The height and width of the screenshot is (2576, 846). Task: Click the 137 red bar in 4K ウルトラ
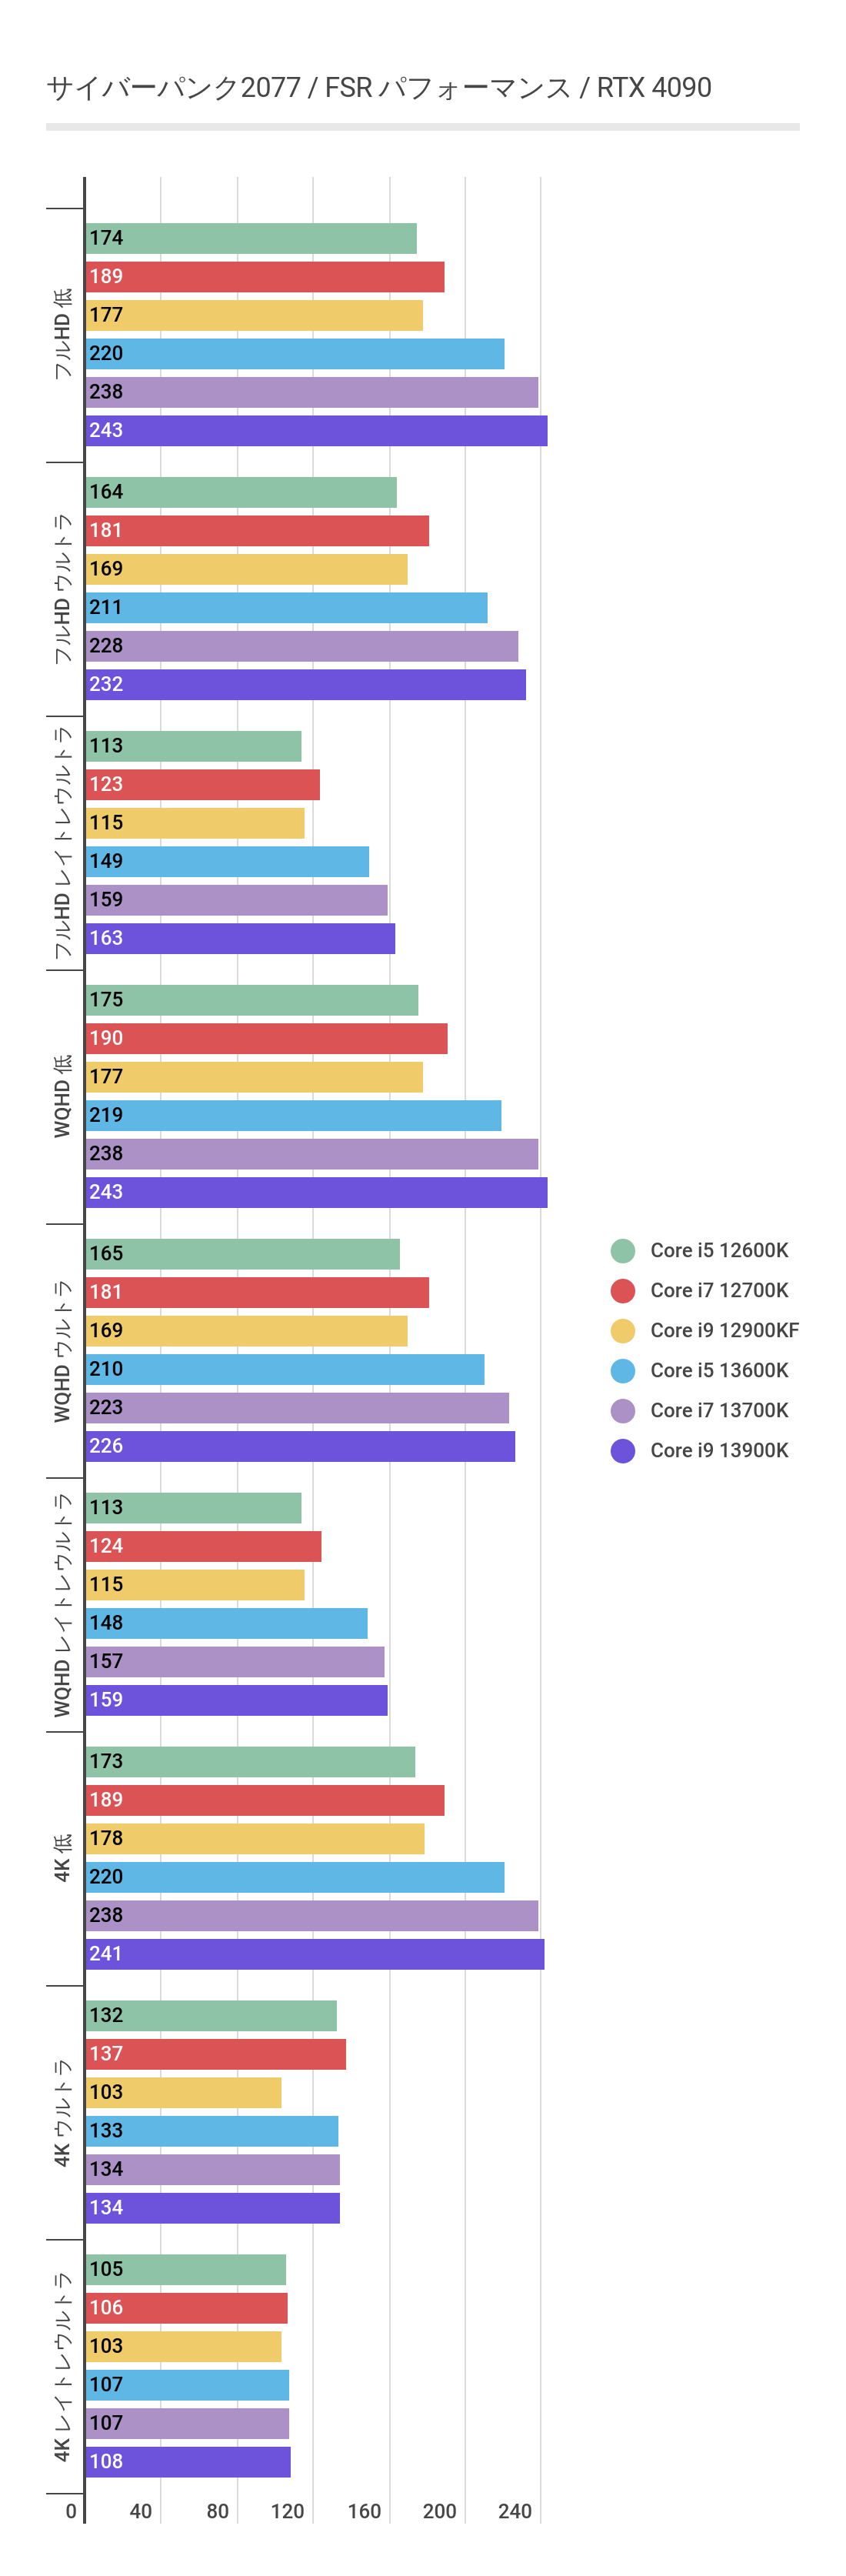pos(215,2054)
